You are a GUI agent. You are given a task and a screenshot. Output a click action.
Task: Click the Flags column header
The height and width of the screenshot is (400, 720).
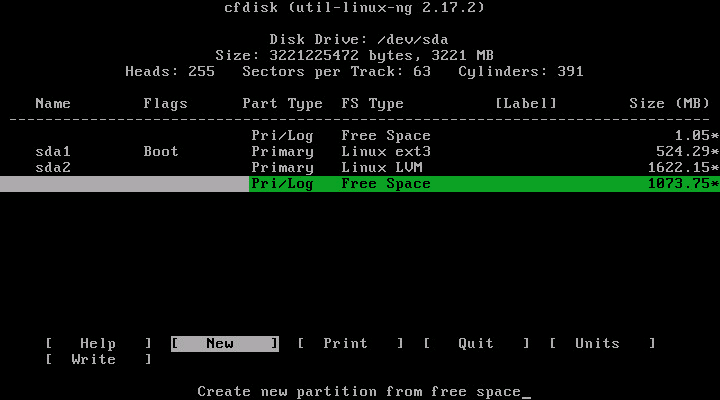point(165,103)
